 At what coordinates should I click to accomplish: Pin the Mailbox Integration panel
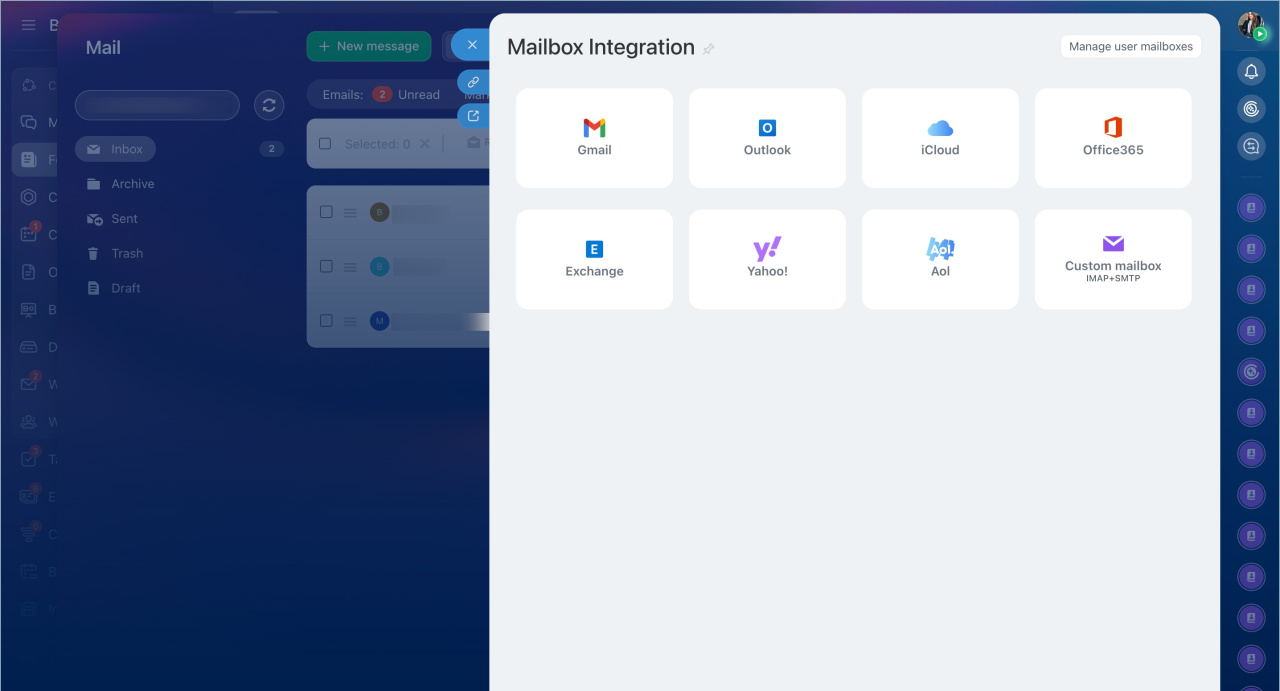(709, 49)
